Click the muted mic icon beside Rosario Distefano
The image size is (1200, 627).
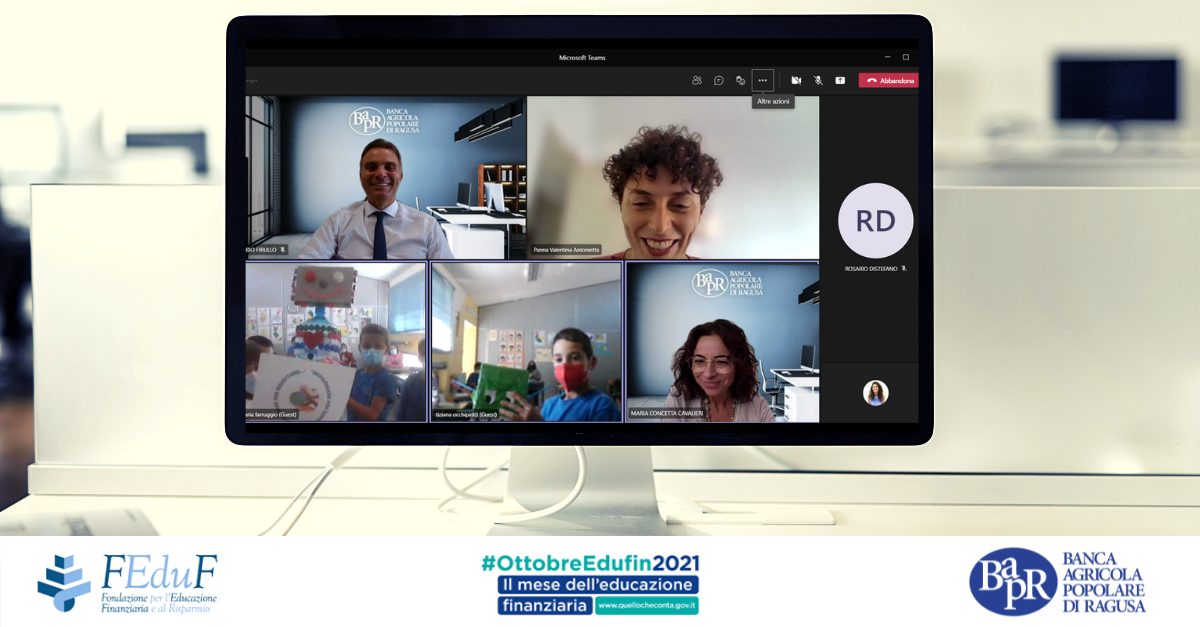[x=904, y=269]
